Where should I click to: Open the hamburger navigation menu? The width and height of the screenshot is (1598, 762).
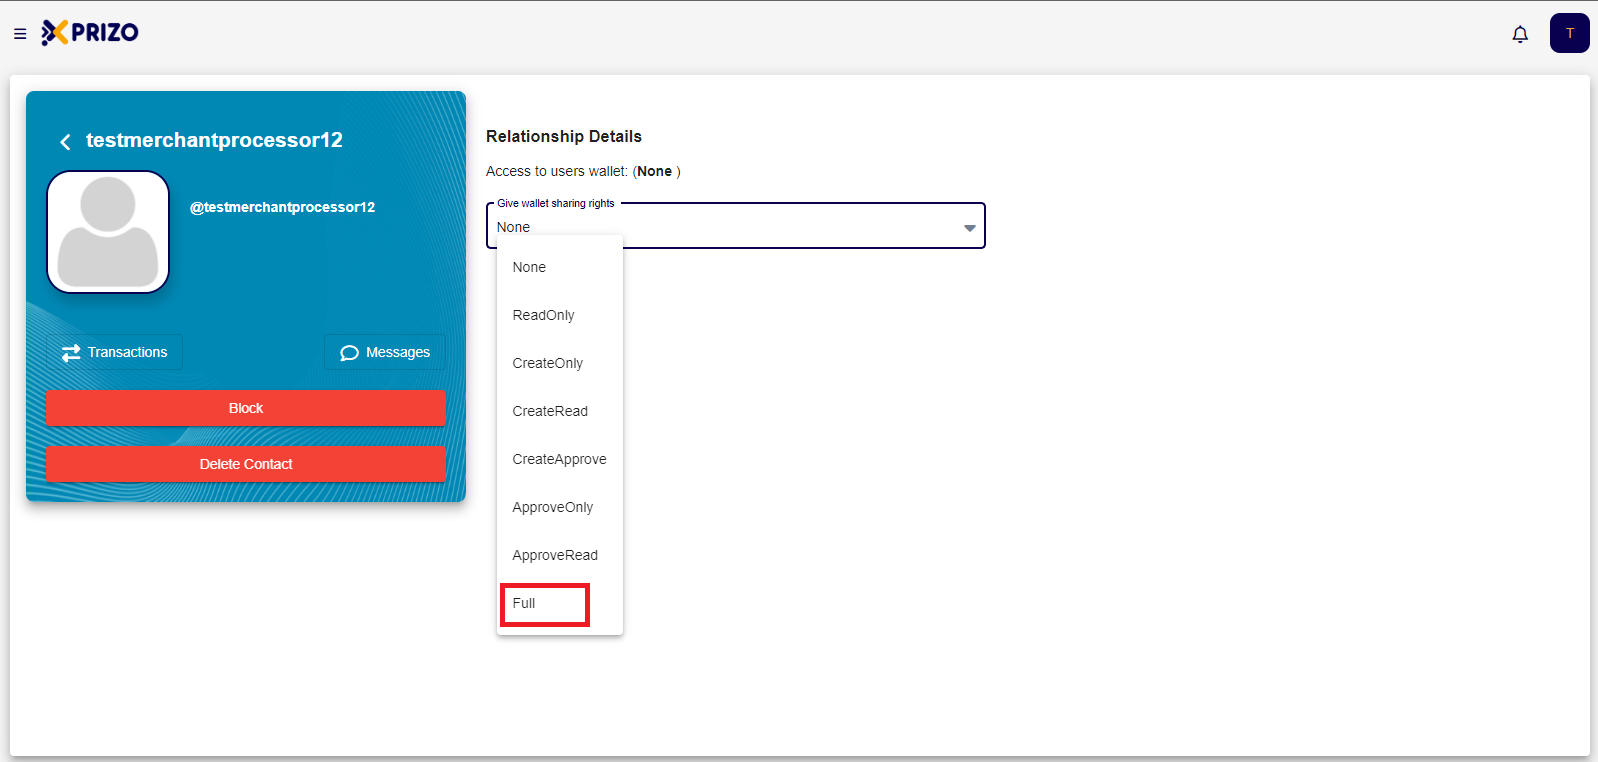(x=20, y=34)
